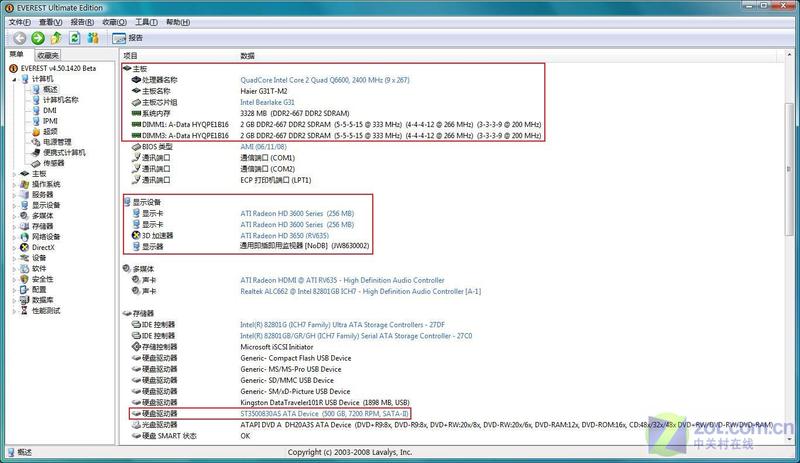Expand the 存储器 node in the tree
The image size is (800, 463).
[x=14, y=226]
